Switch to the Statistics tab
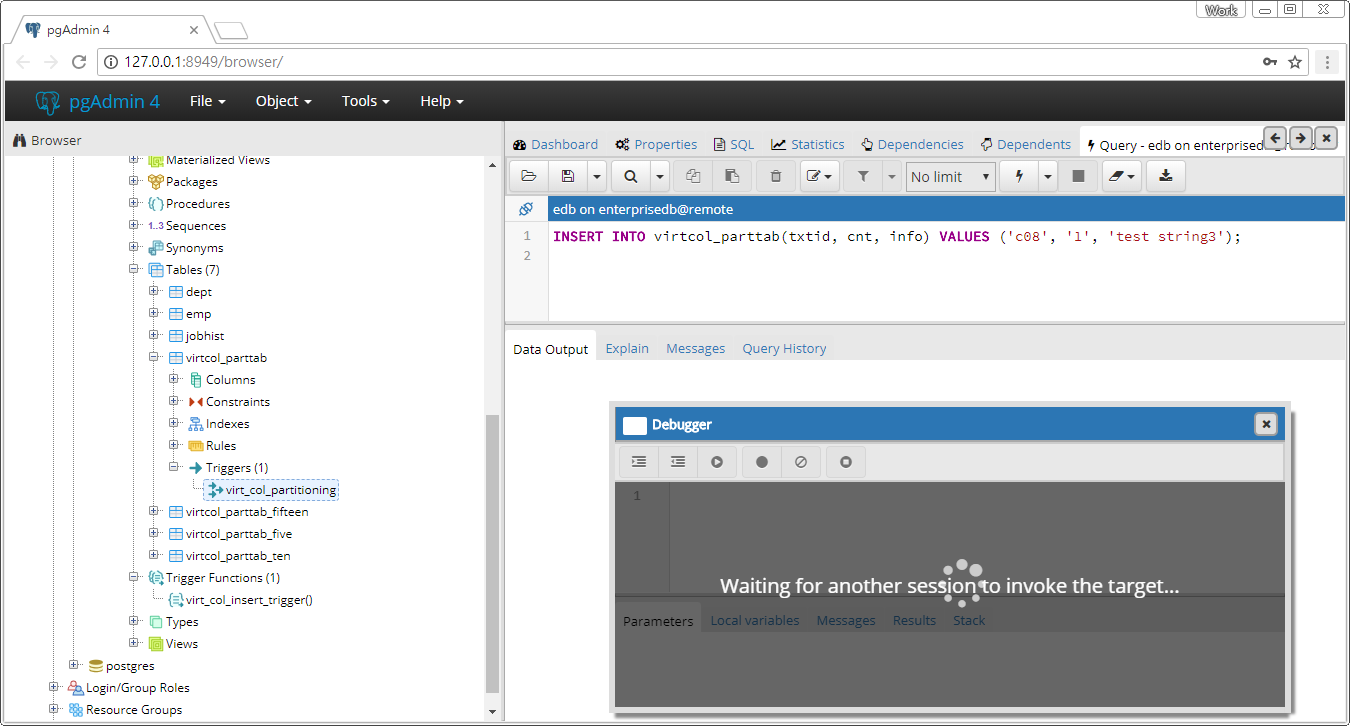 (x=808, y=144)
